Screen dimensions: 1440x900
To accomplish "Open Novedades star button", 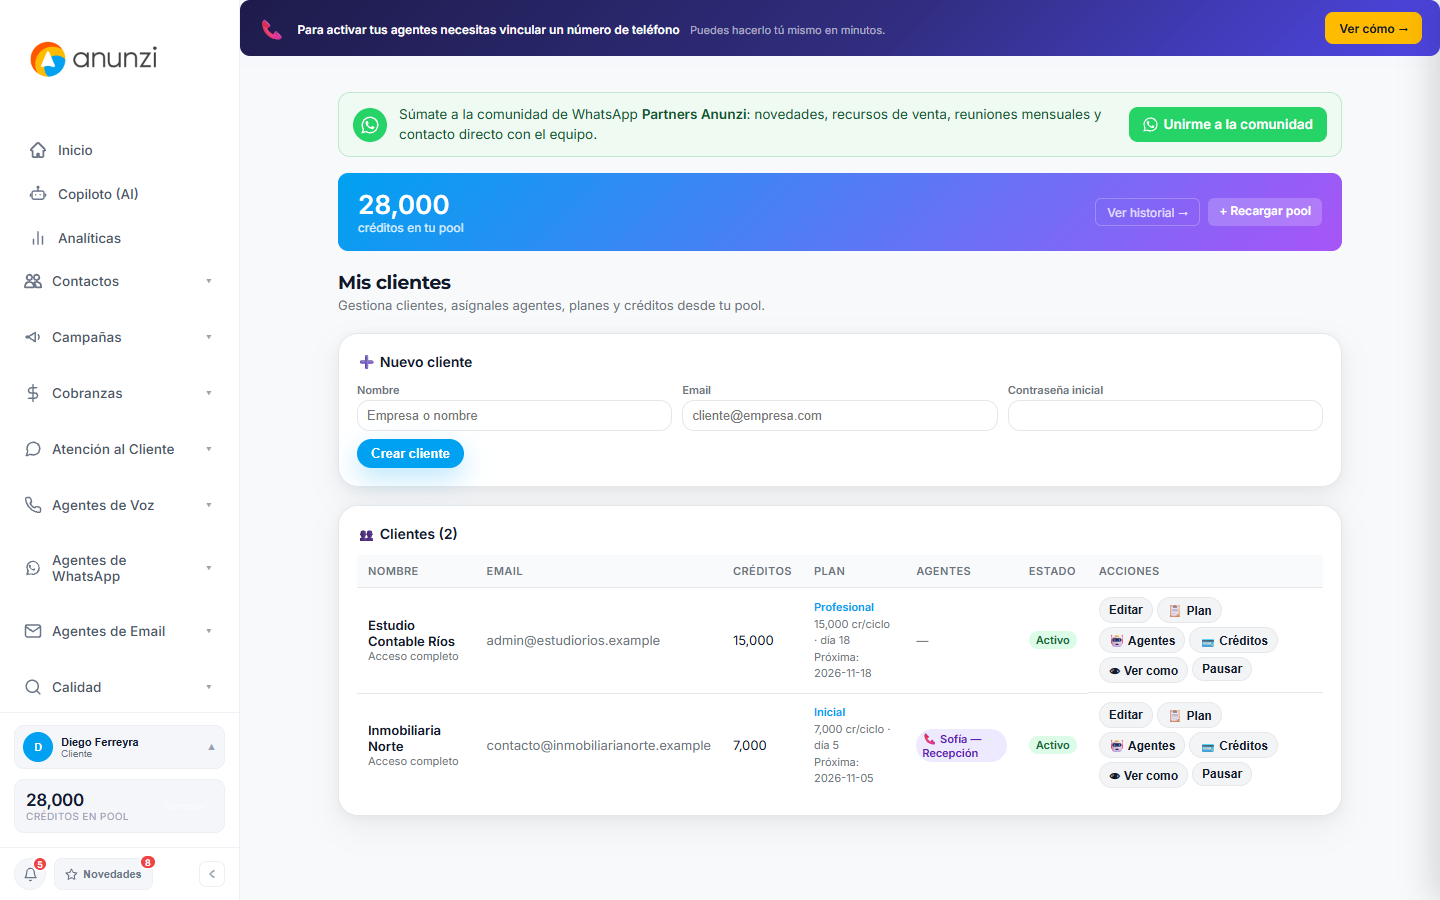I will click(x=103, y=874).
